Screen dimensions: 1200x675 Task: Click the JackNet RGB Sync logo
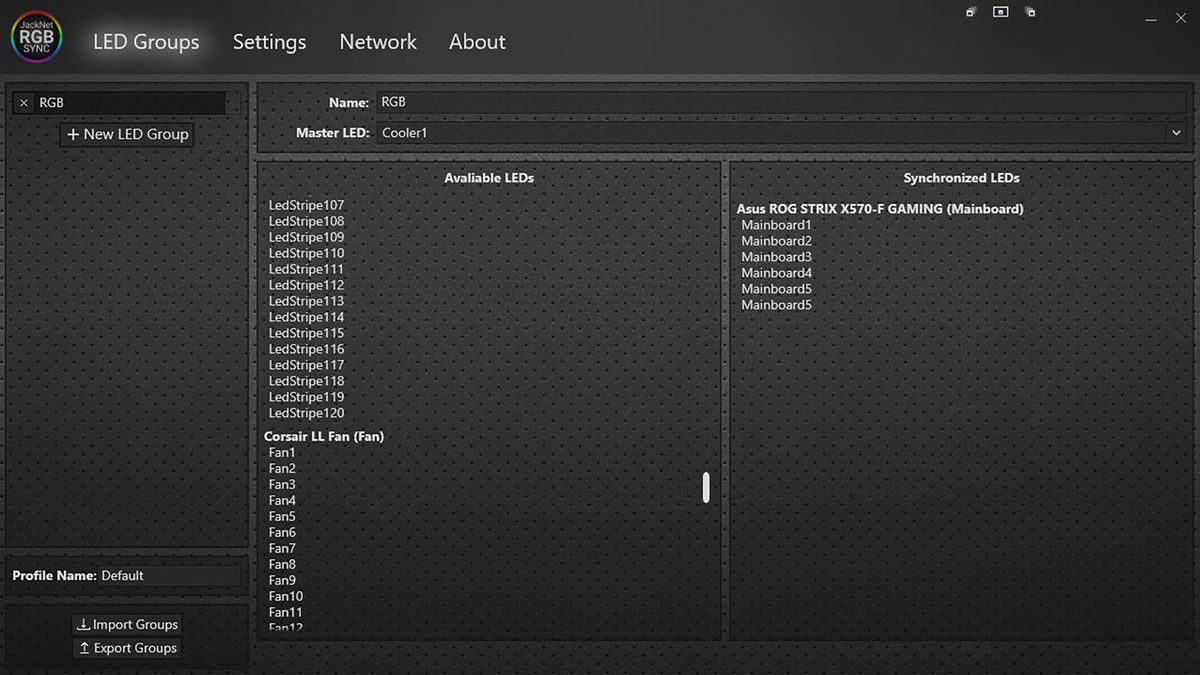[x=36, y=36]
